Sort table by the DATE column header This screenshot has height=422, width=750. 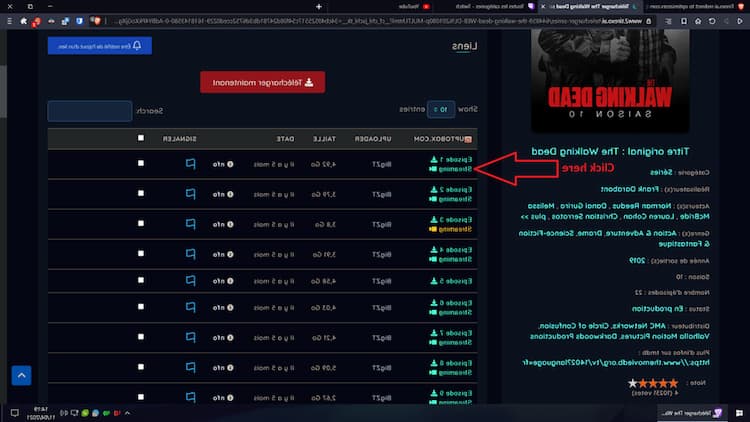(285, 139)
